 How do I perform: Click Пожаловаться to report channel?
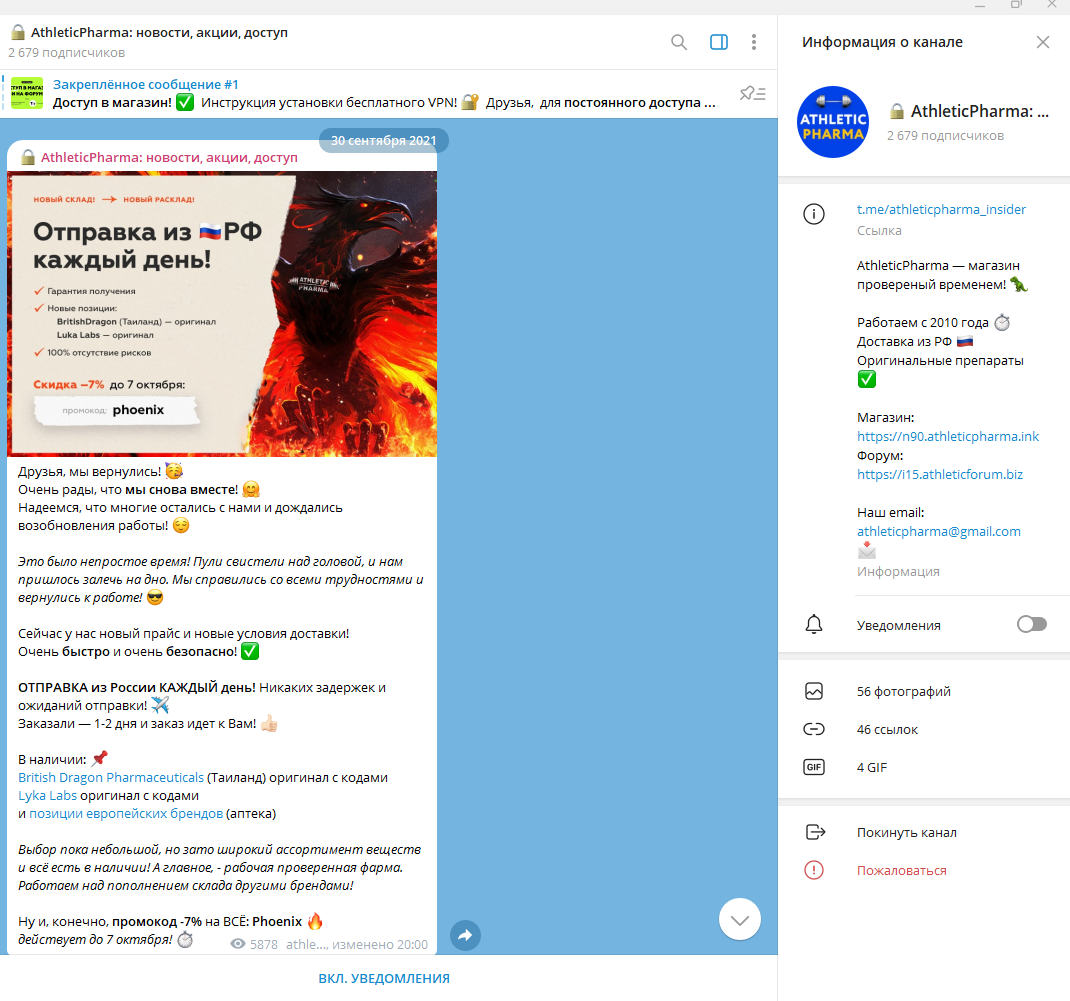[x=901, y=870]
